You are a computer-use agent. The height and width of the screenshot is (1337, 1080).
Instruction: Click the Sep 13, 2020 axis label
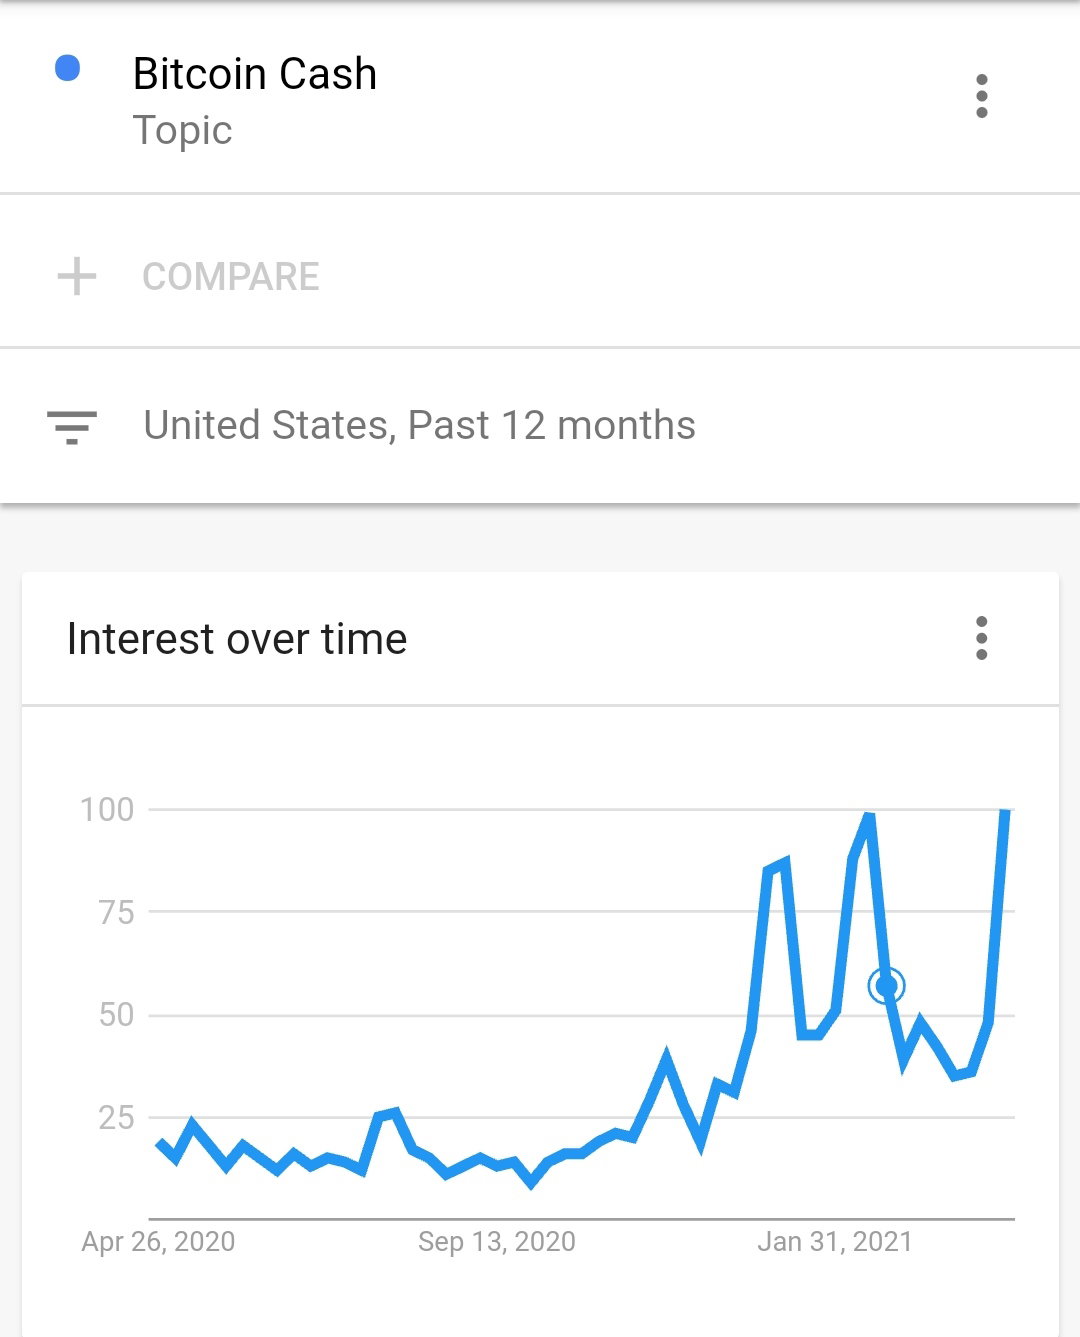(497, 1242)
